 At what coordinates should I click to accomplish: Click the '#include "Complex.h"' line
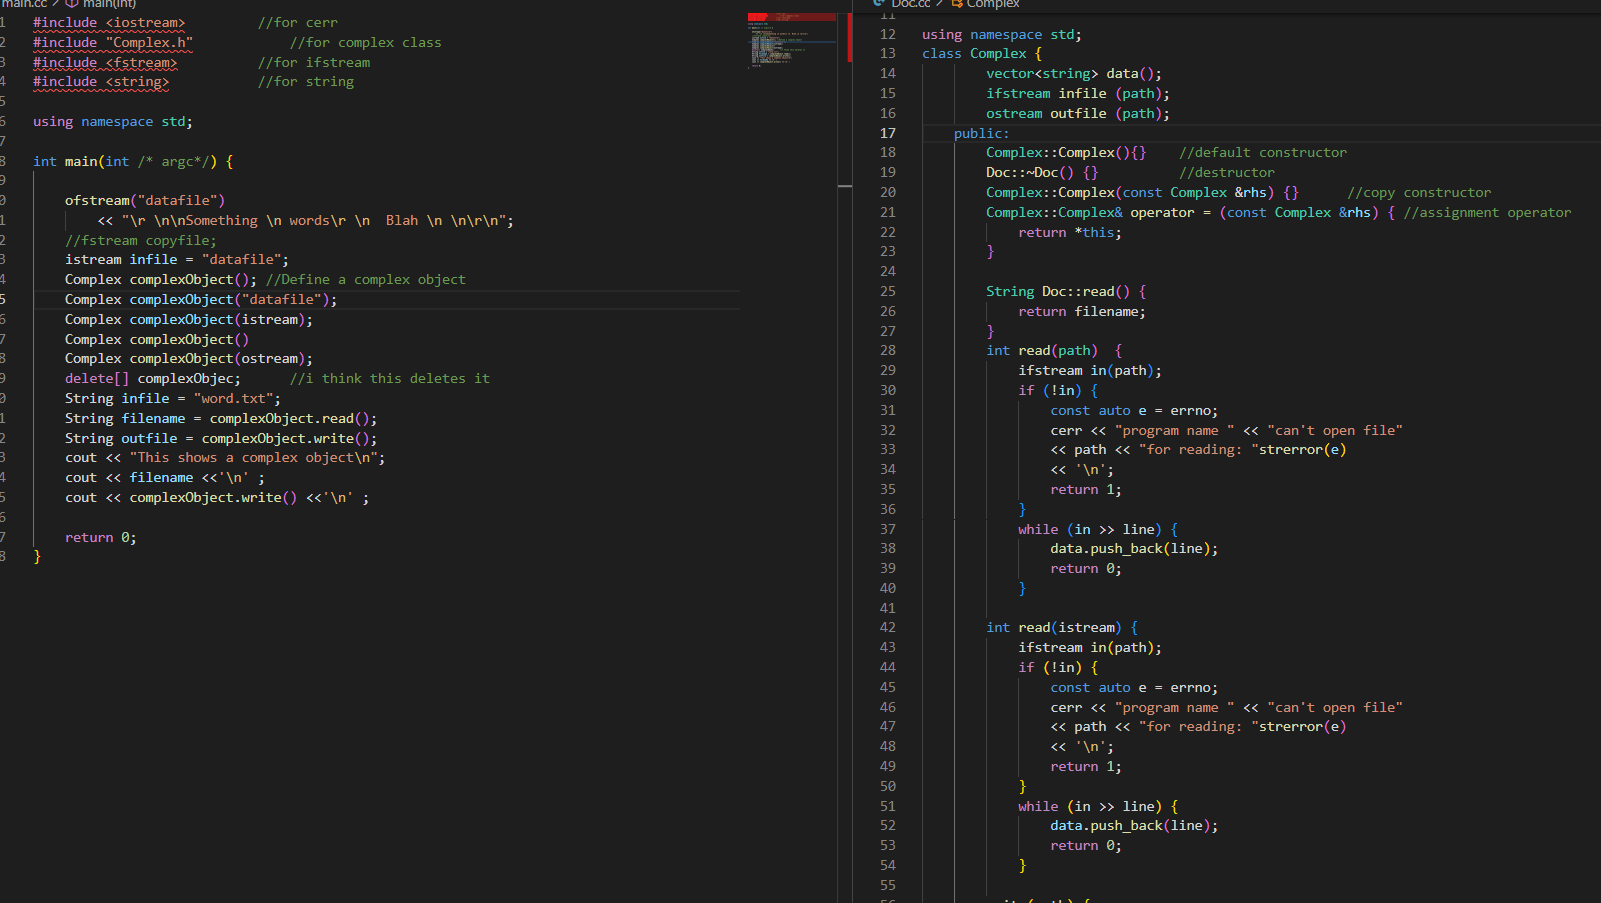(x=113, y=42)
